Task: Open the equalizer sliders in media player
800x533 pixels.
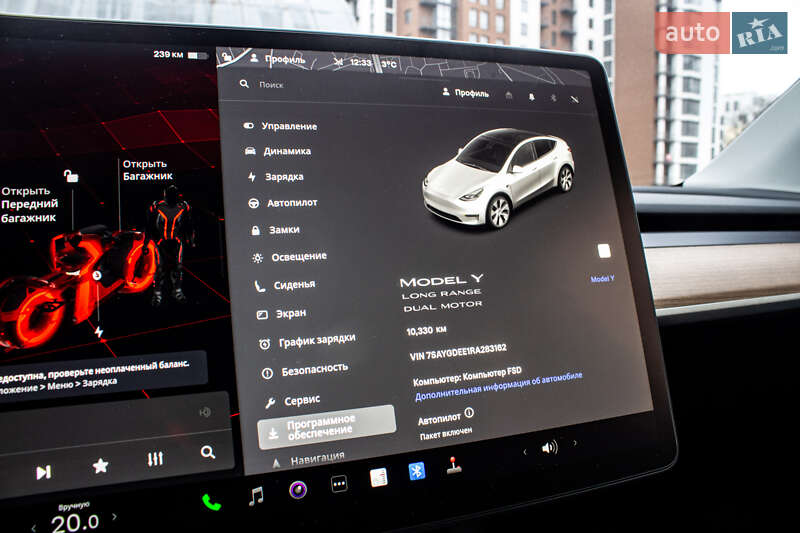Action: [155, 459]
